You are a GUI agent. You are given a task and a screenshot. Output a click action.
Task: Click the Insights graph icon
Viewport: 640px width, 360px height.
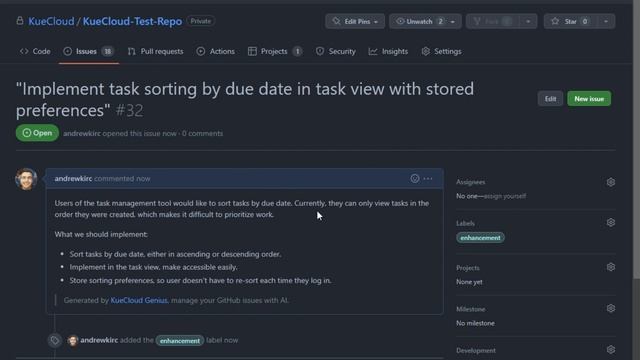[373, 51]
